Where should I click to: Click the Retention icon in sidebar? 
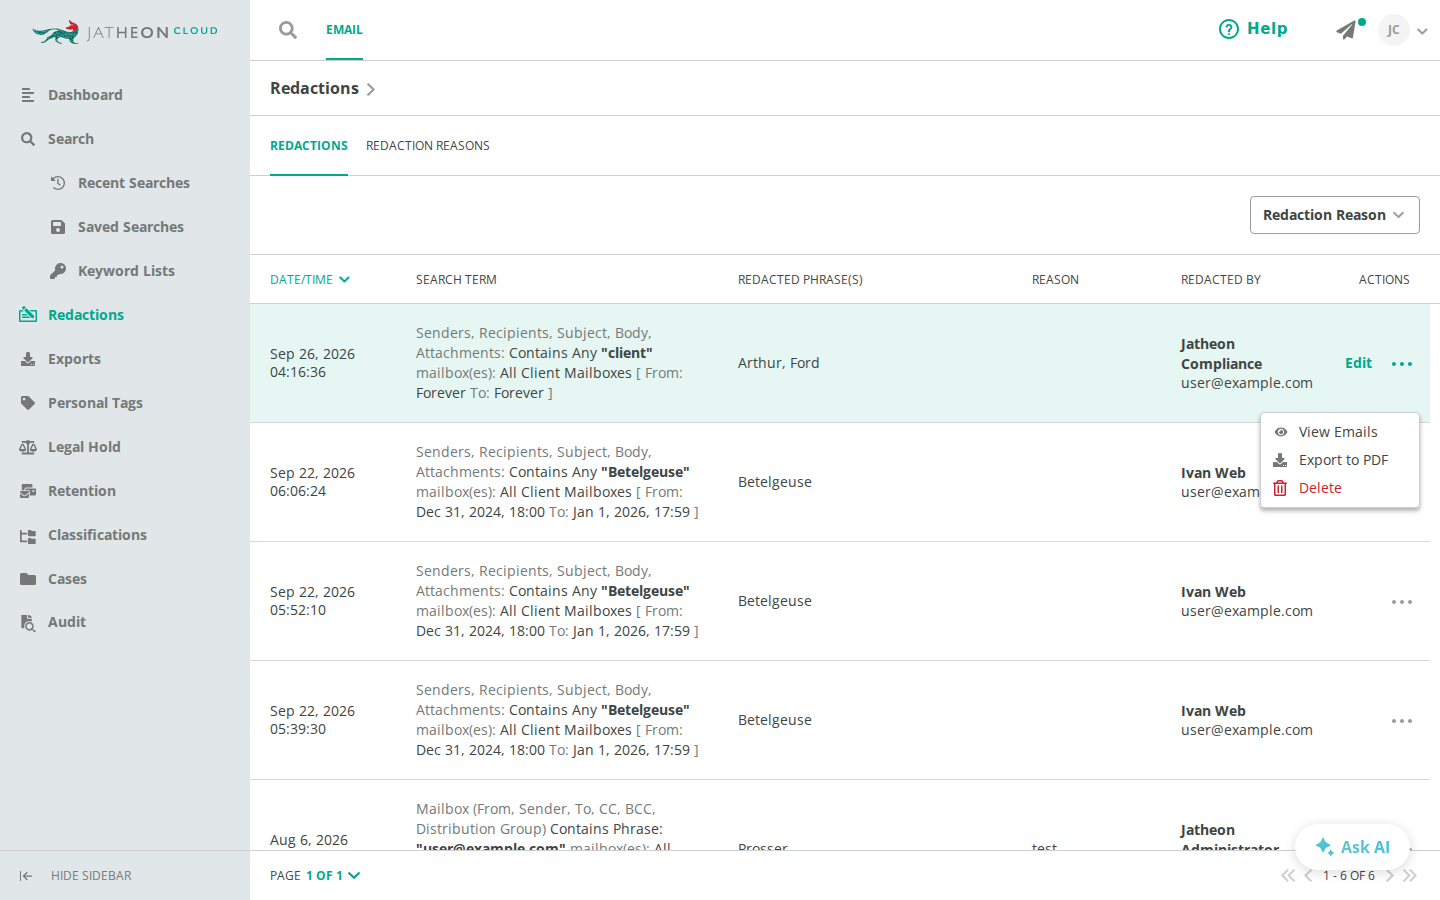(28, 491)
